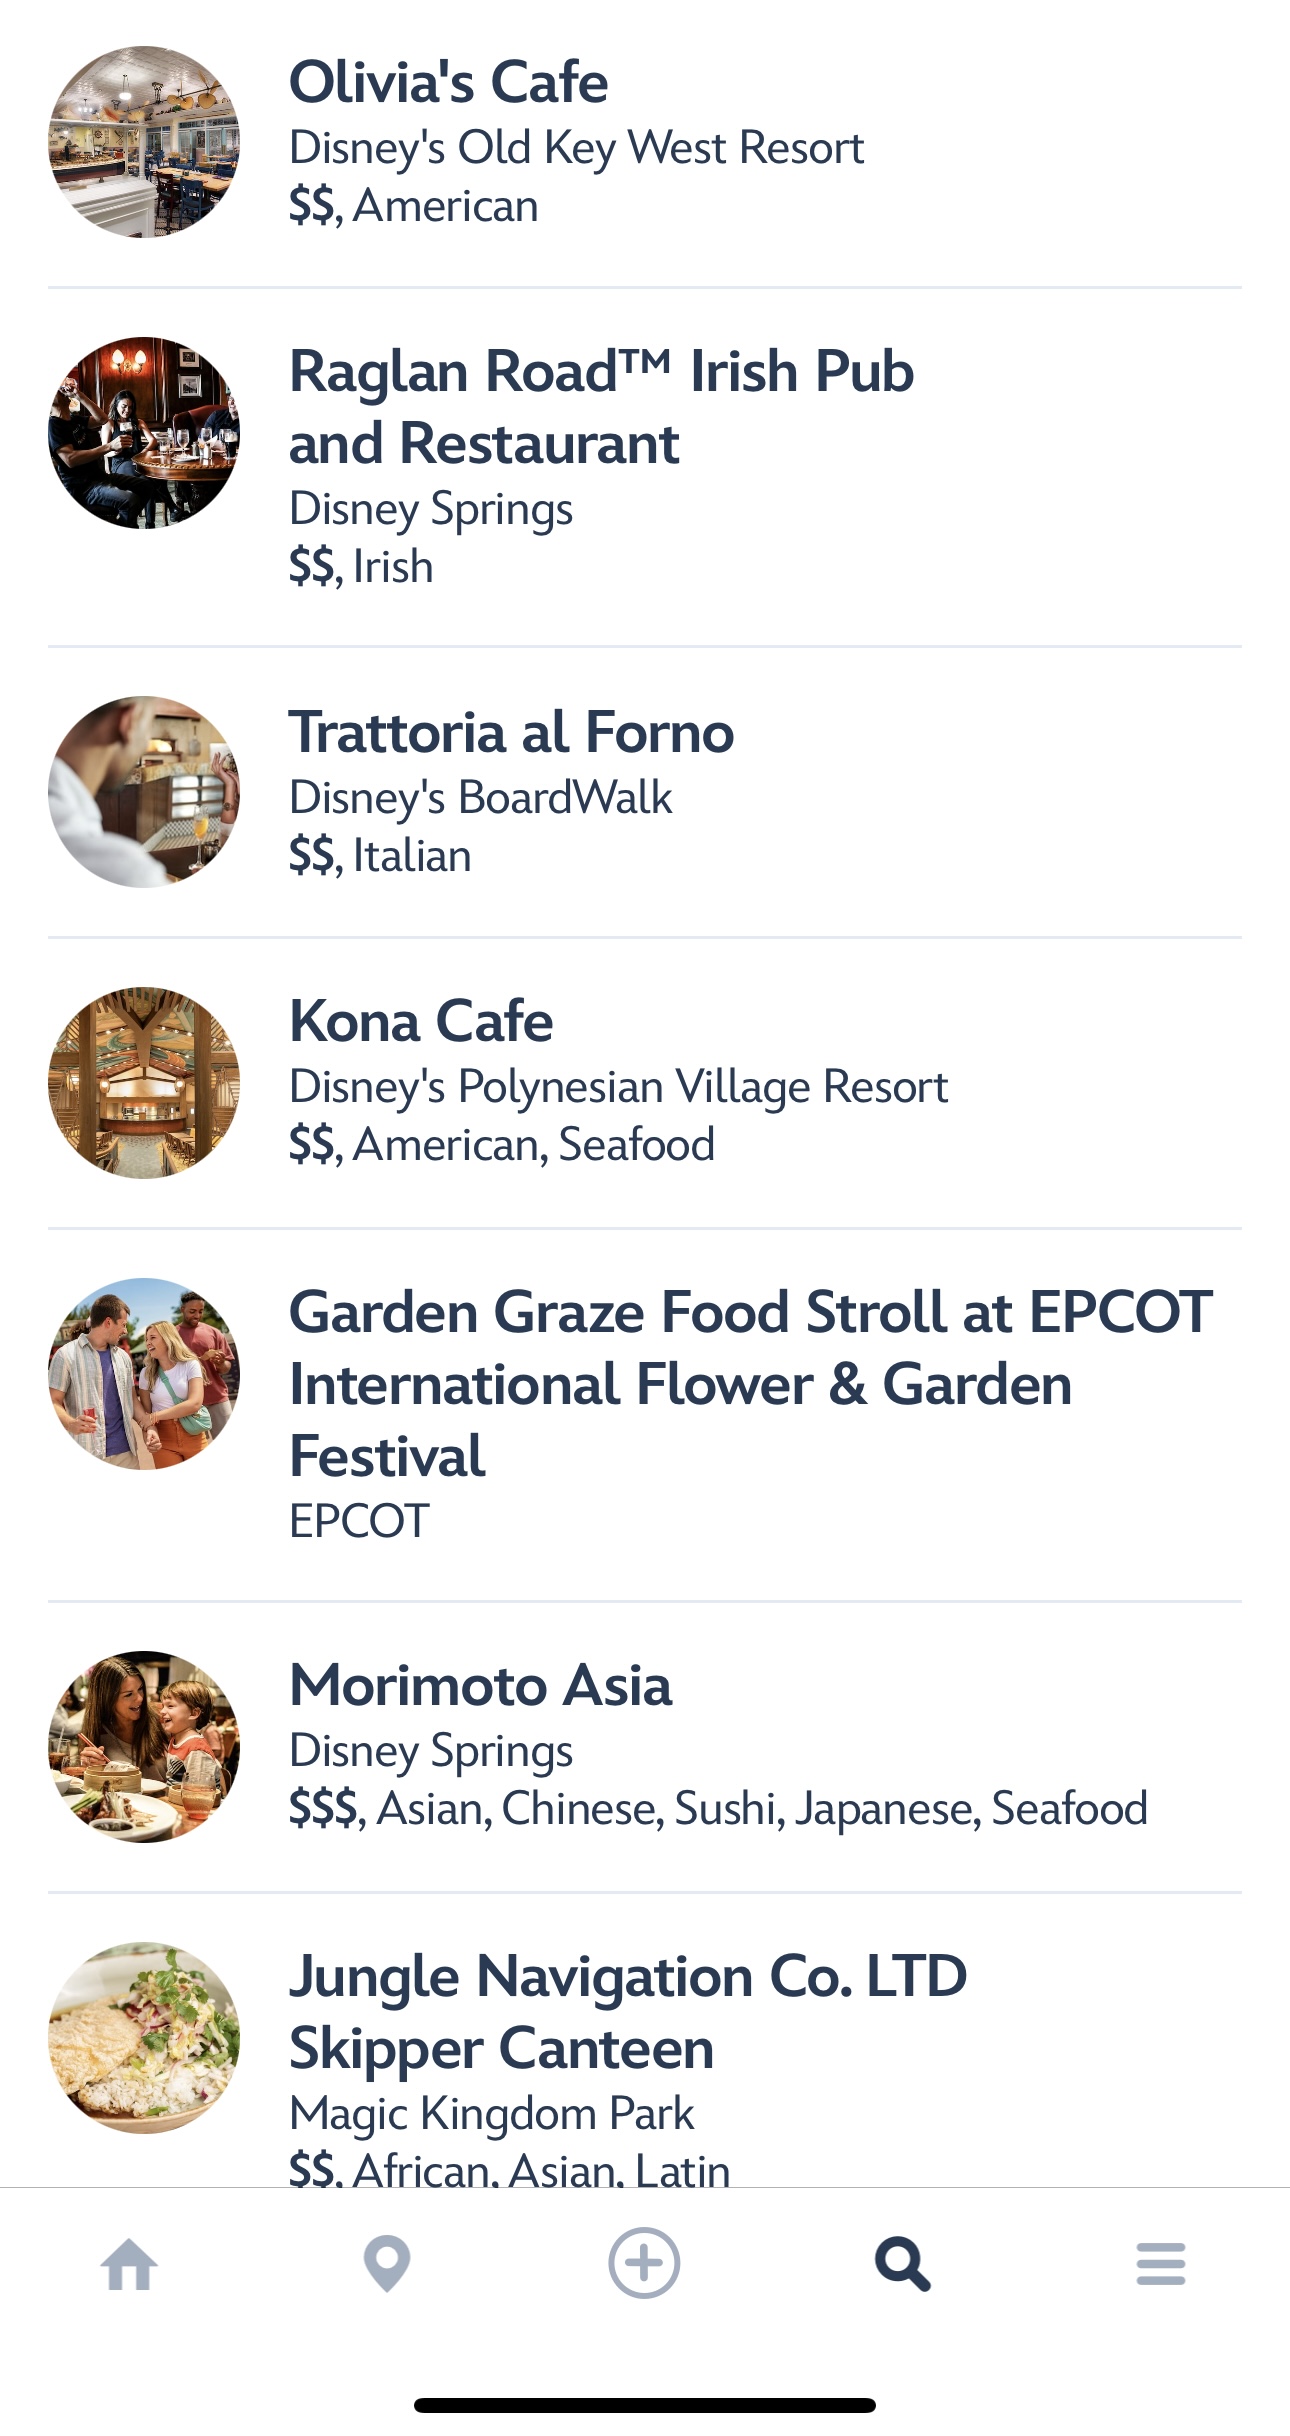Image resolution: width=1290 pixels, height=2436 pixels.
Task: Tap the Home icon in bottom bar
Action: click(x=130, y=2264)
